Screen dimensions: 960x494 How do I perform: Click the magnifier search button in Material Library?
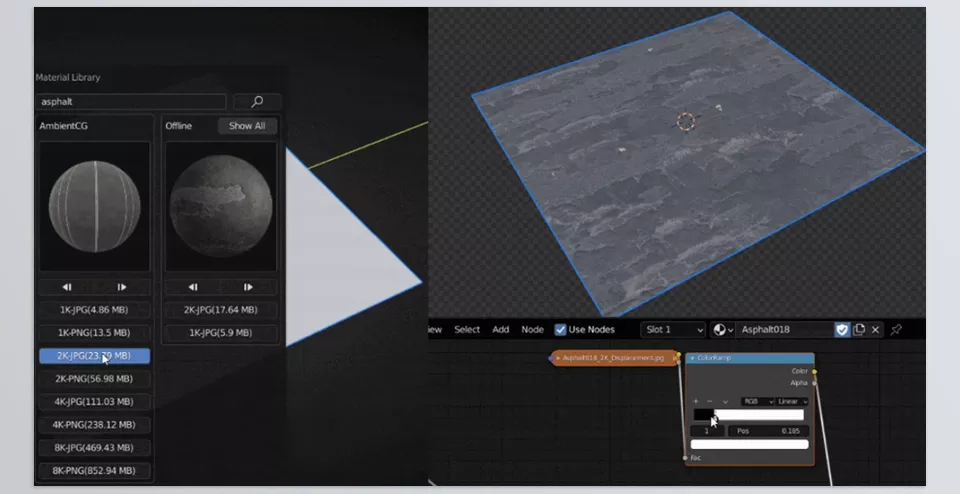pos(257,102)
